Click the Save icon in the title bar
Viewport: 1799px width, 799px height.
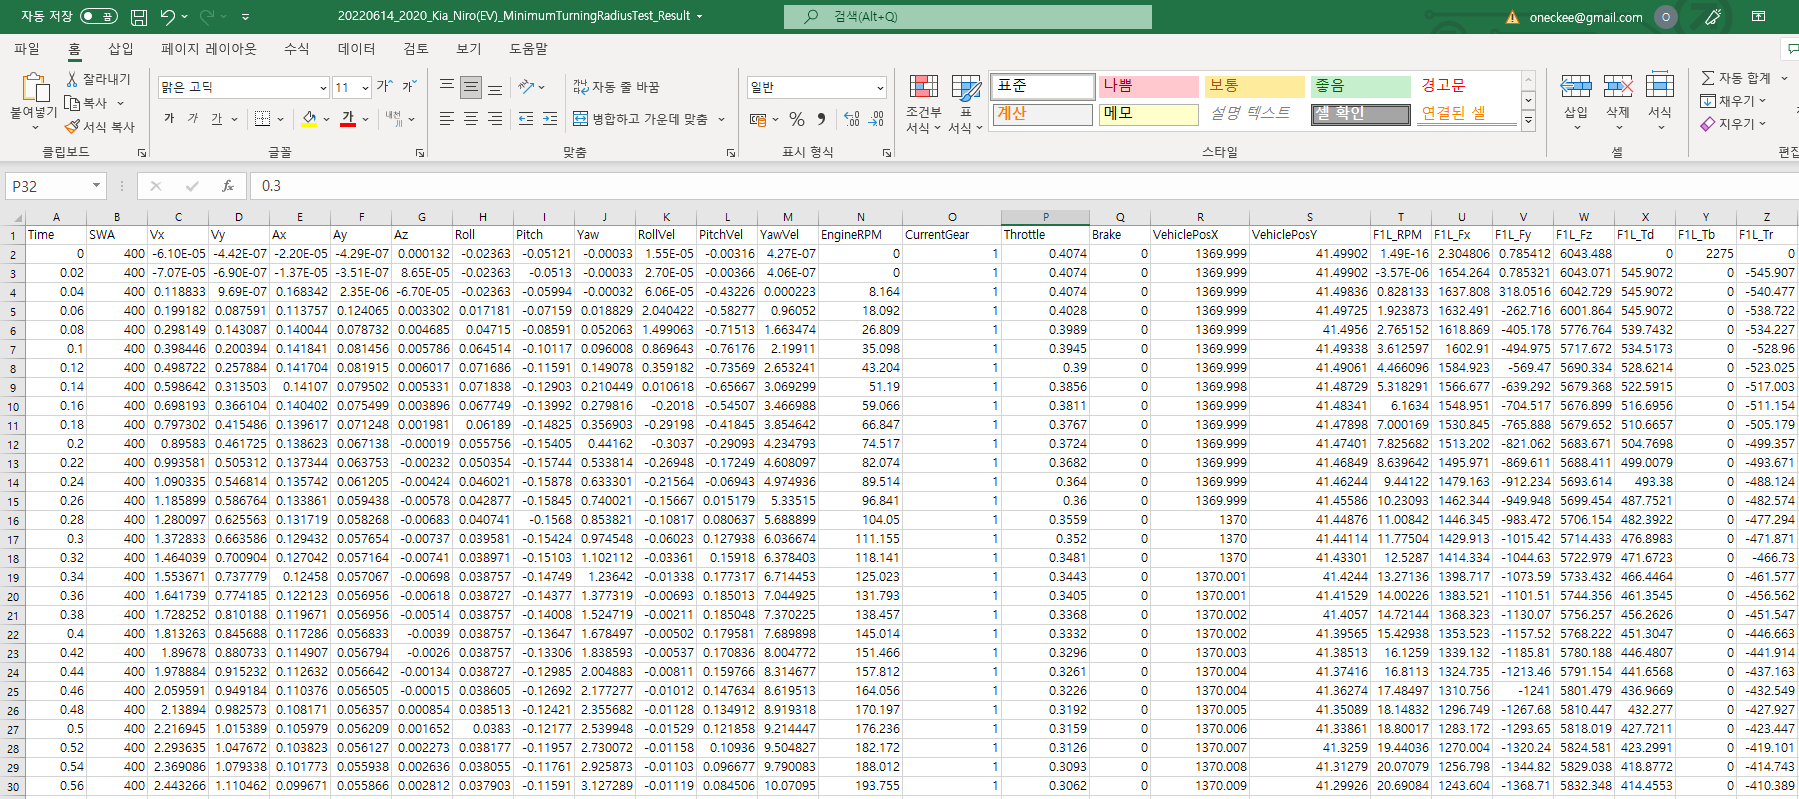139,17
